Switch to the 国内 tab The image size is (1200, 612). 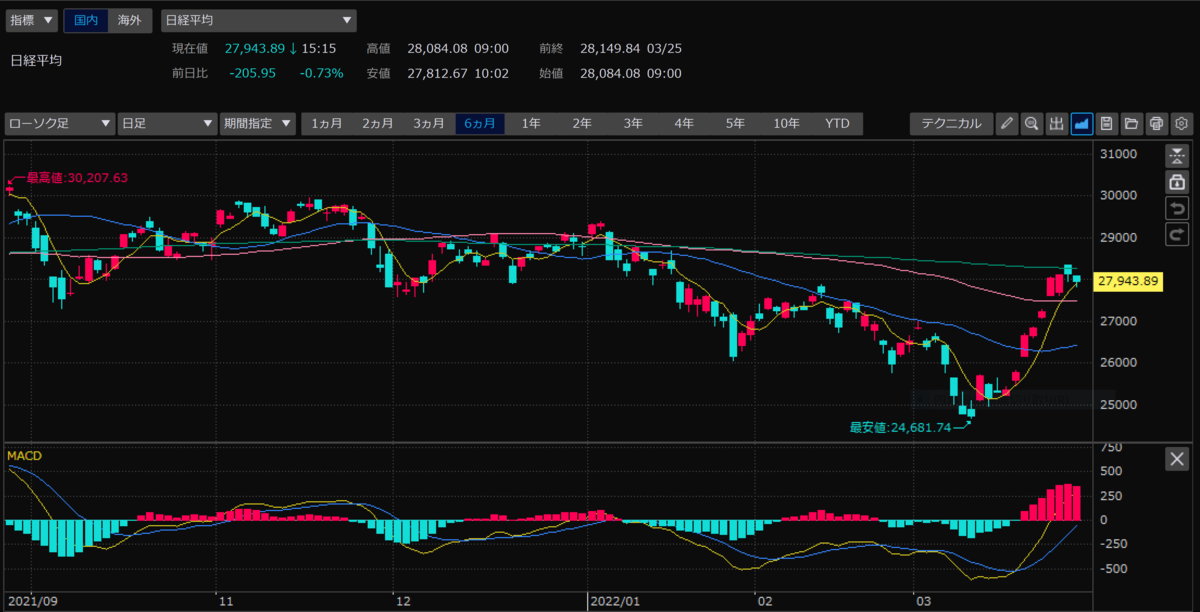coord(85,19)
